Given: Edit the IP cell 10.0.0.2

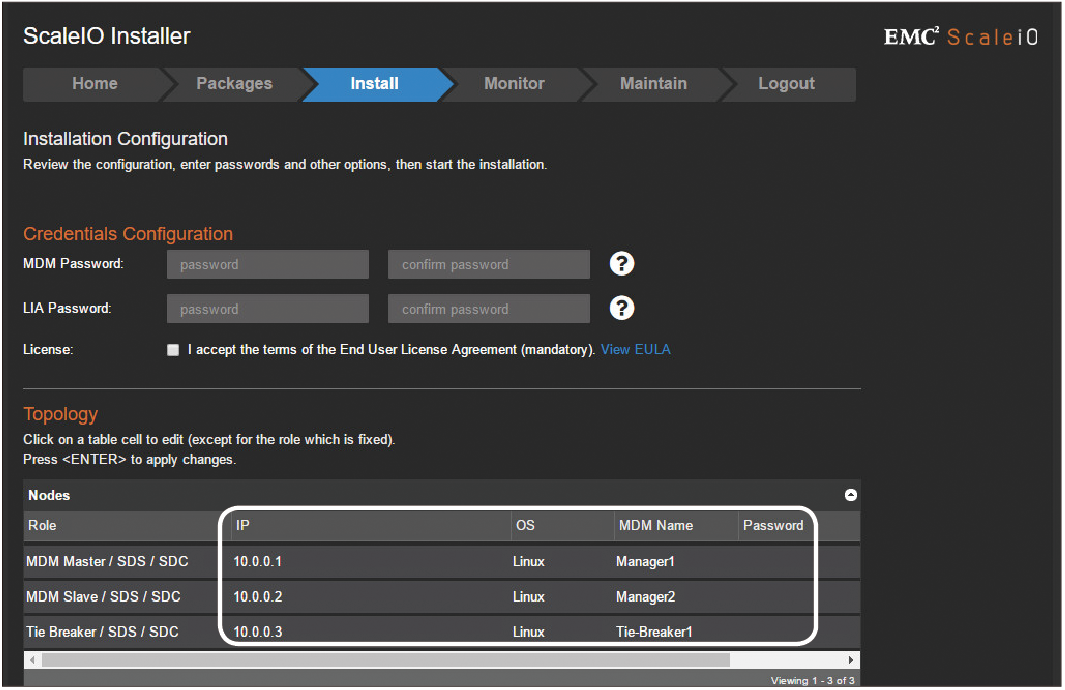Looking at the screenshot, I should point(371,597).
